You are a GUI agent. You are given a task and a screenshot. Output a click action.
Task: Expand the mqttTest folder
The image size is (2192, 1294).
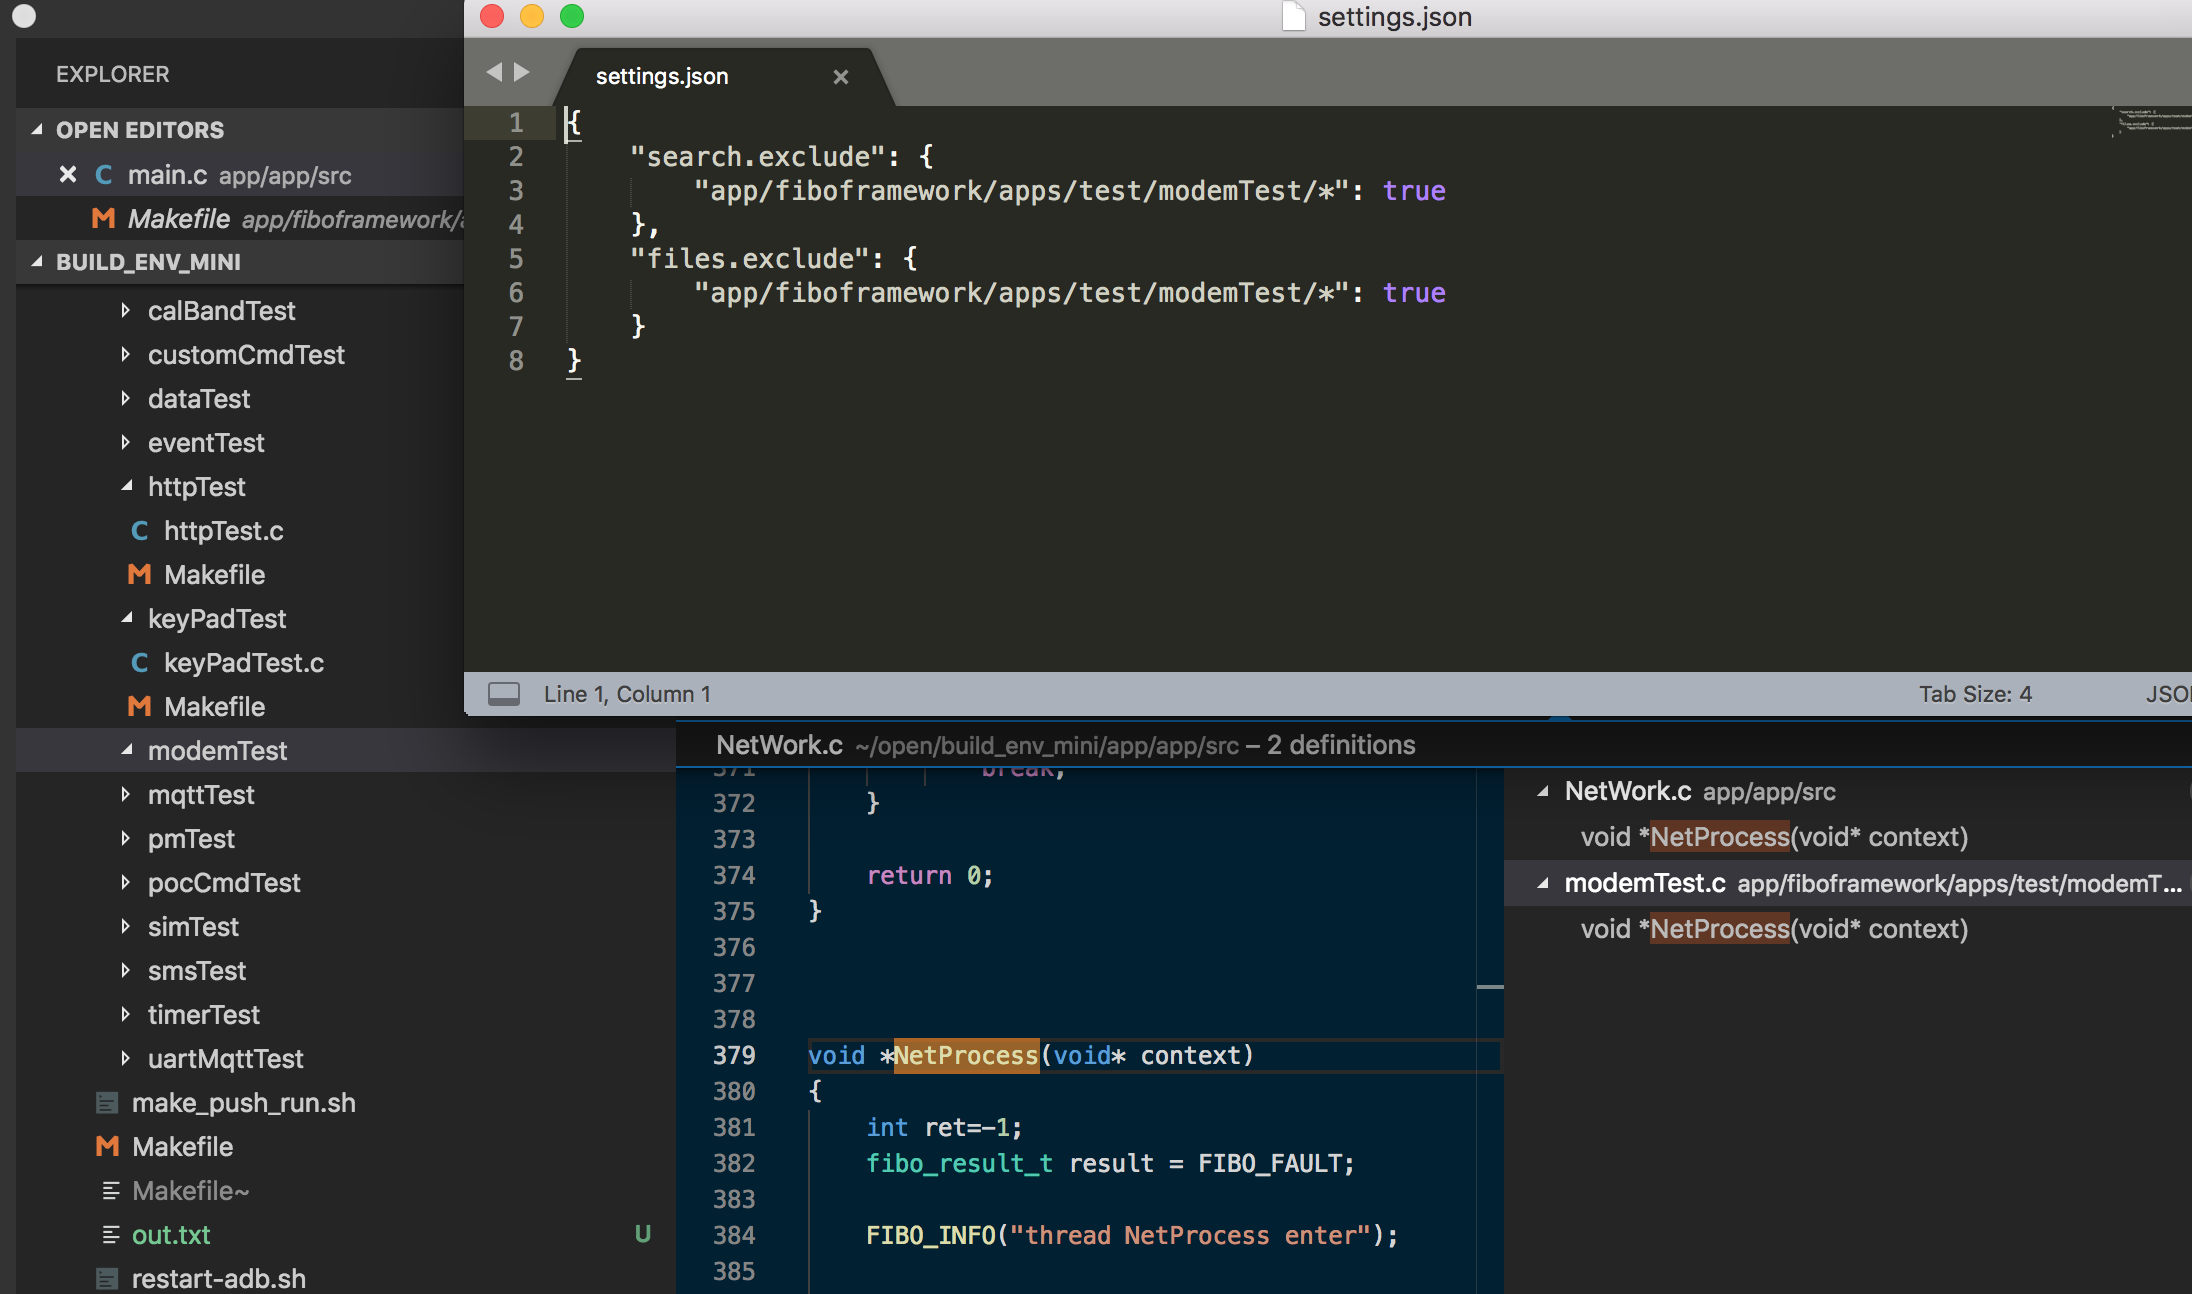click(x=126, y=795)
